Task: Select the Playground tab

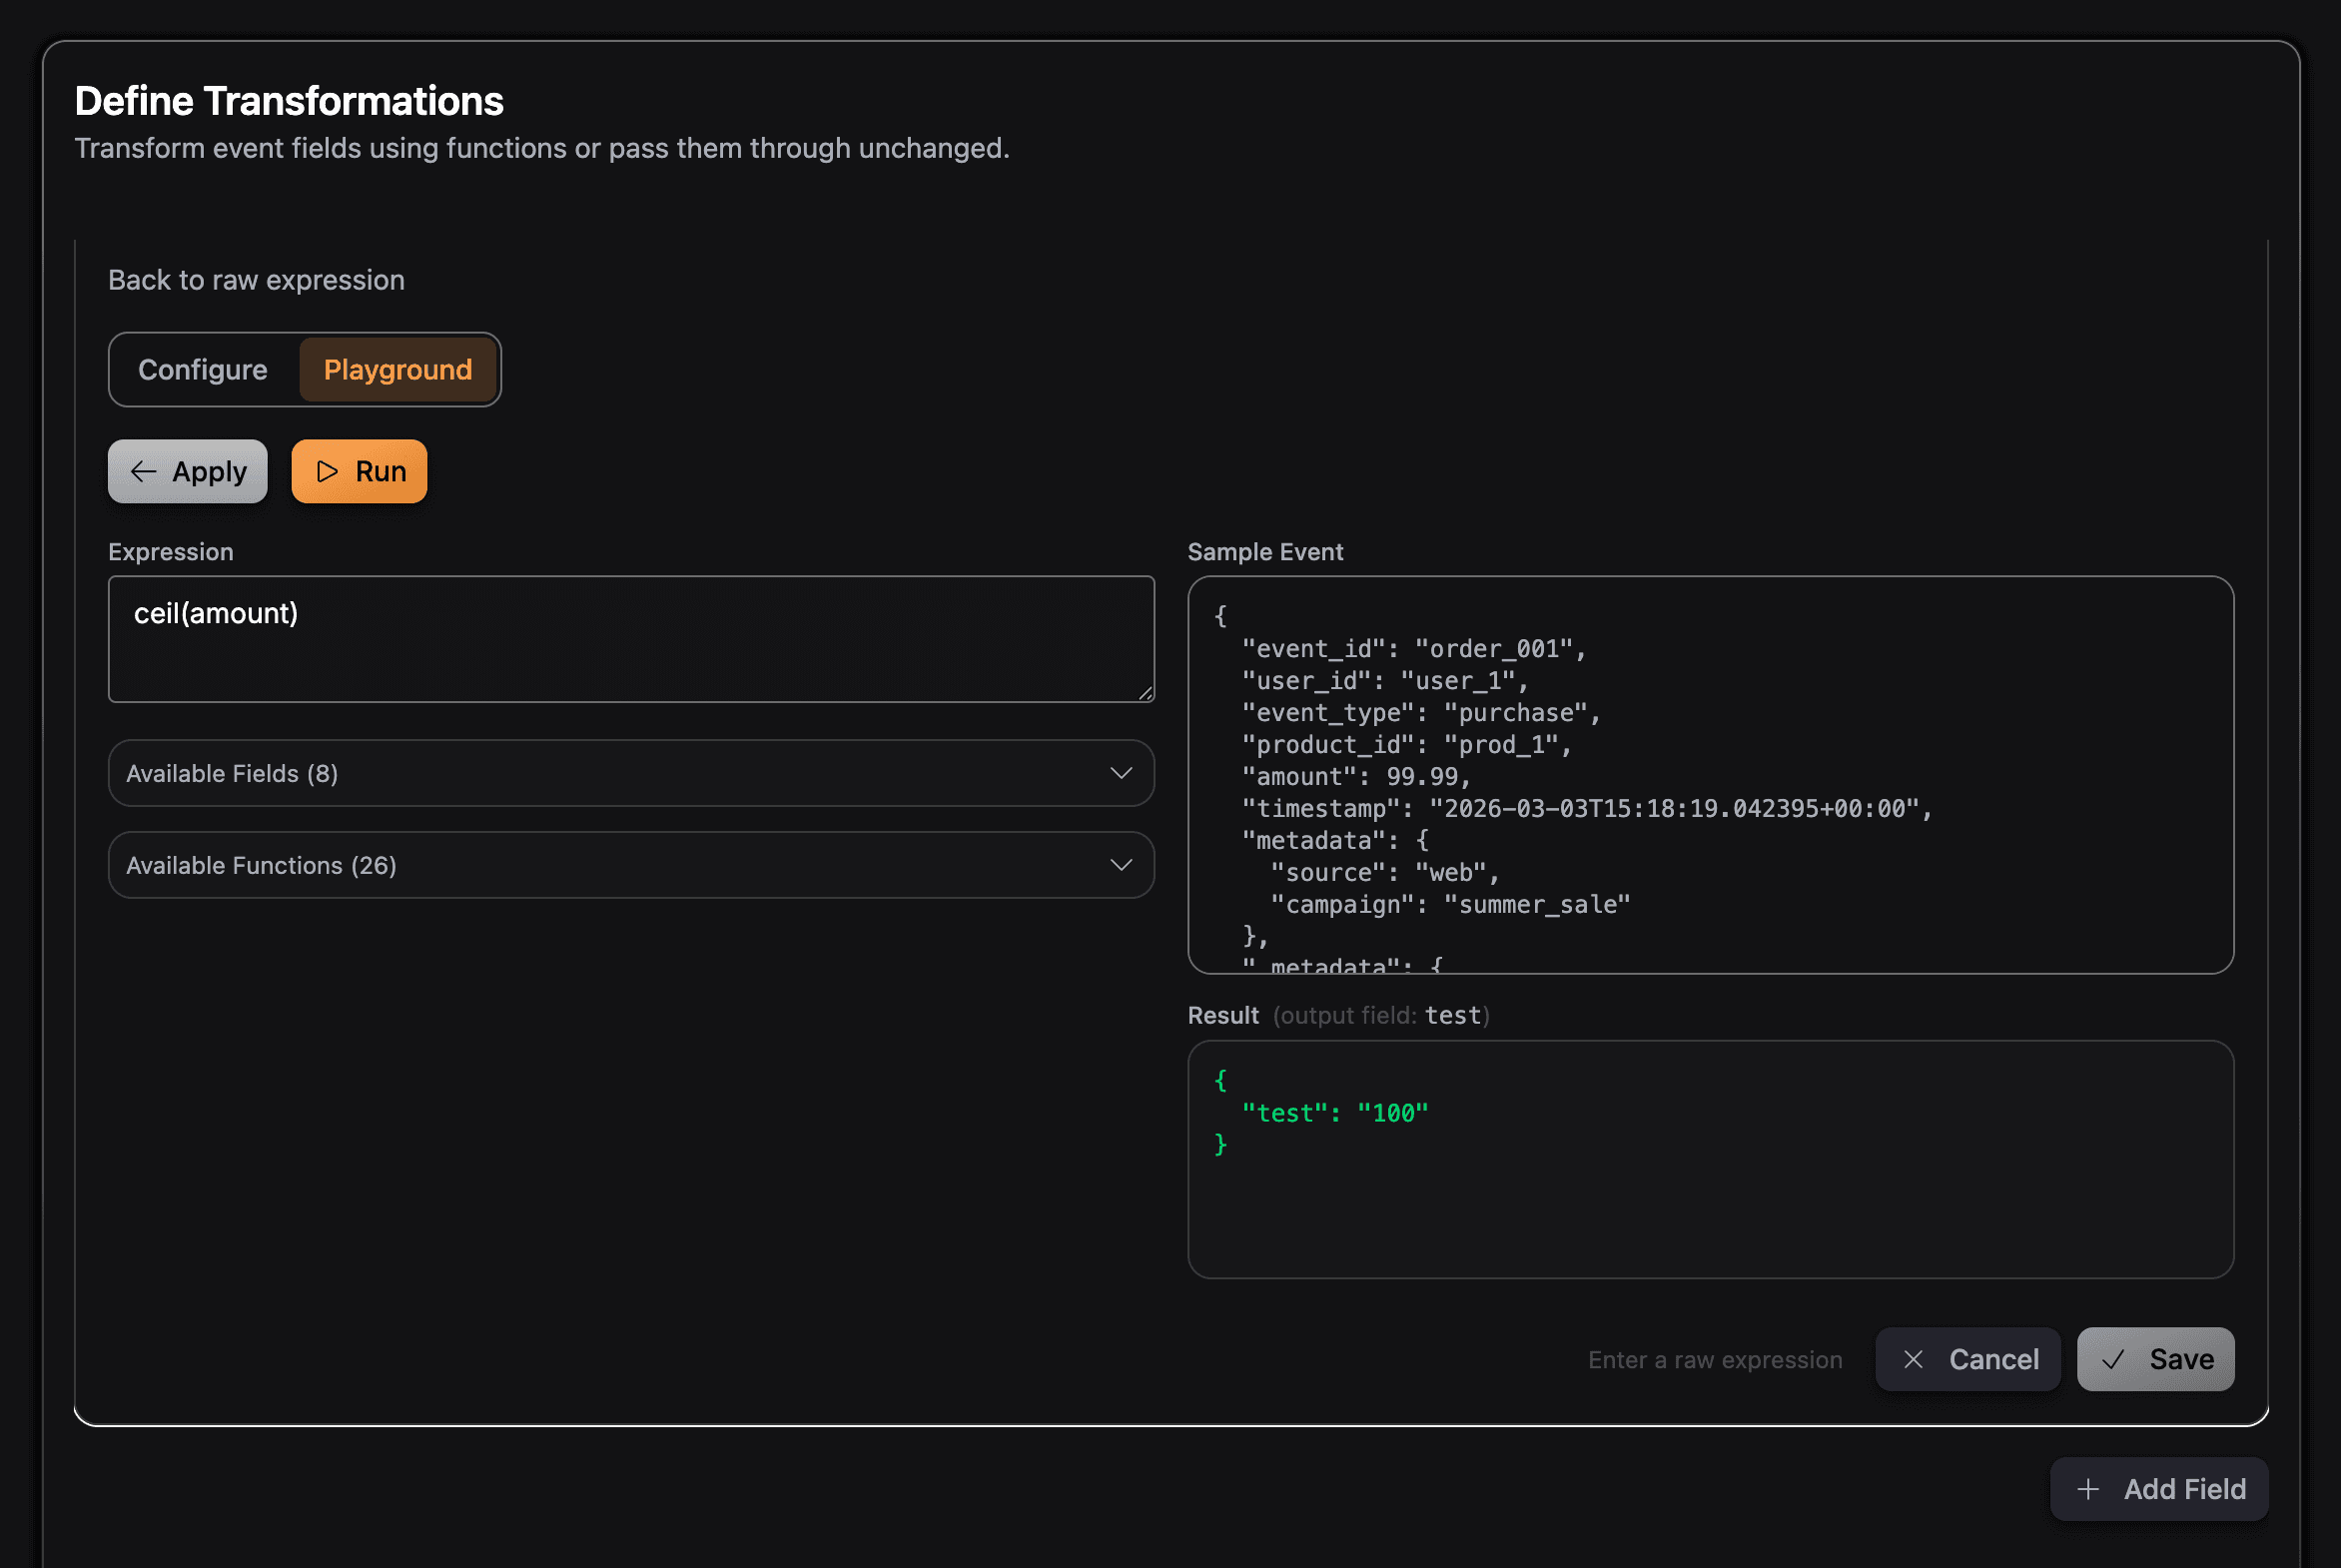Action: (x=397, y=369)
